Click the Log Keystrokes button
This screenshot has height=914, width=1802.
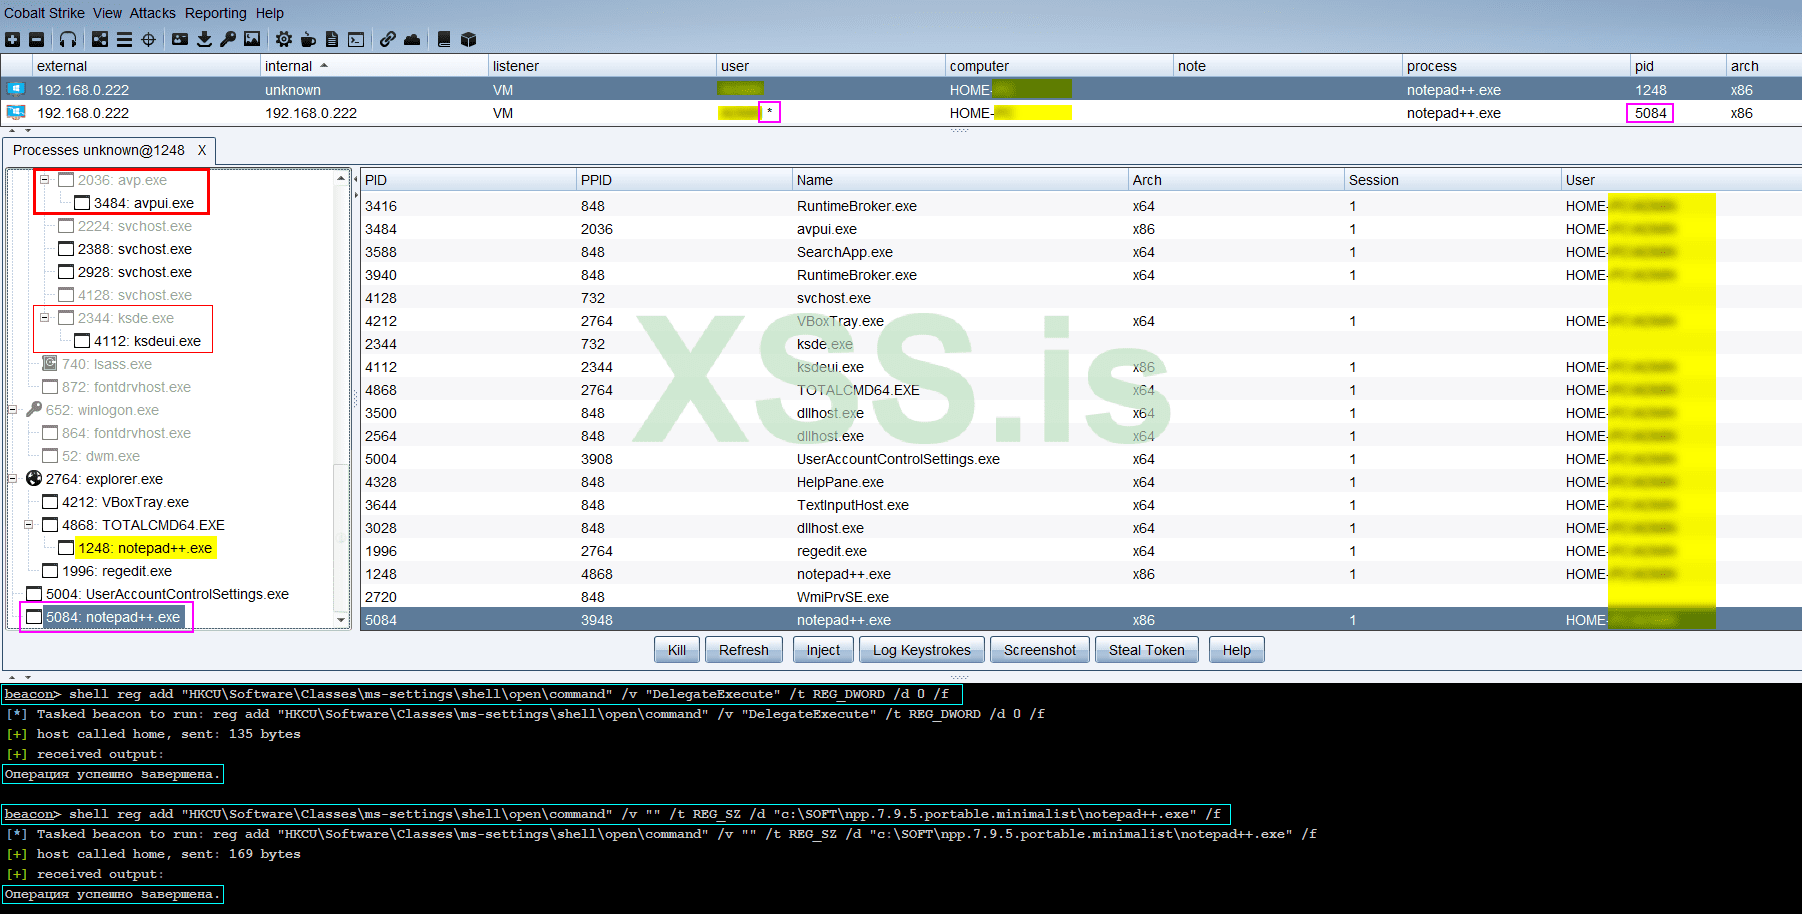pos(922,650)
